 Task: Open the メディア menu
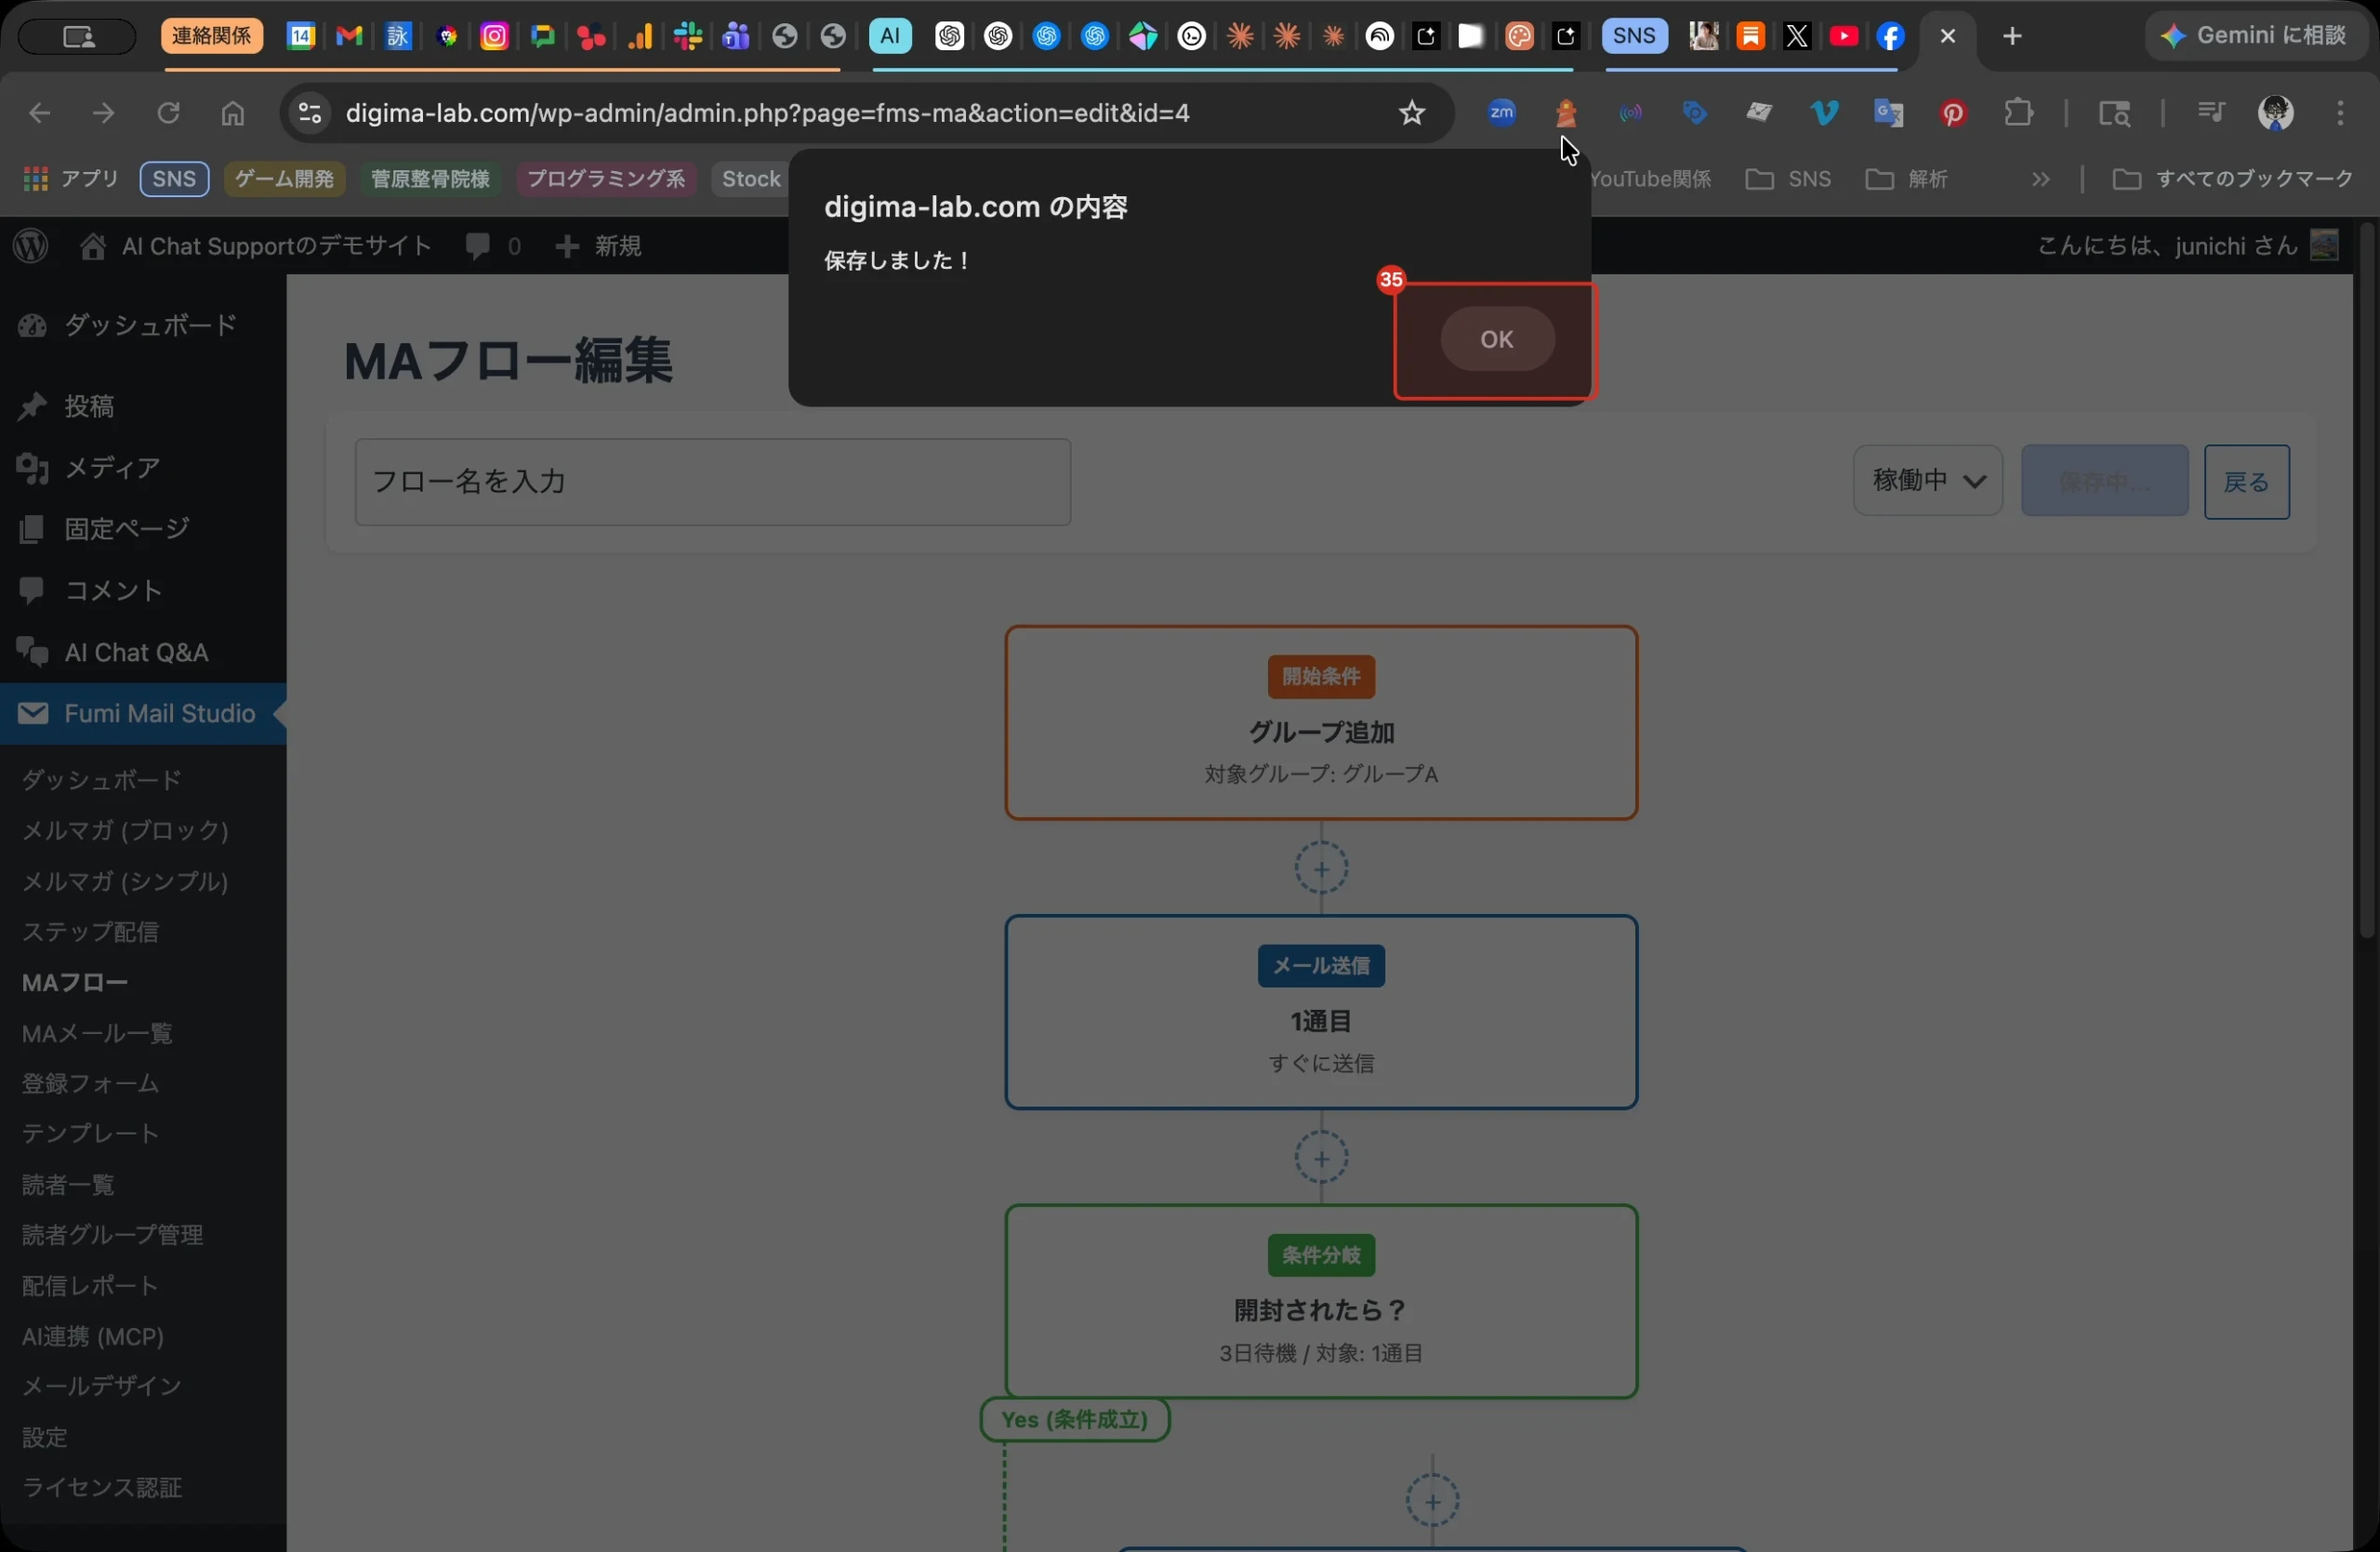(x=143, y=468)
